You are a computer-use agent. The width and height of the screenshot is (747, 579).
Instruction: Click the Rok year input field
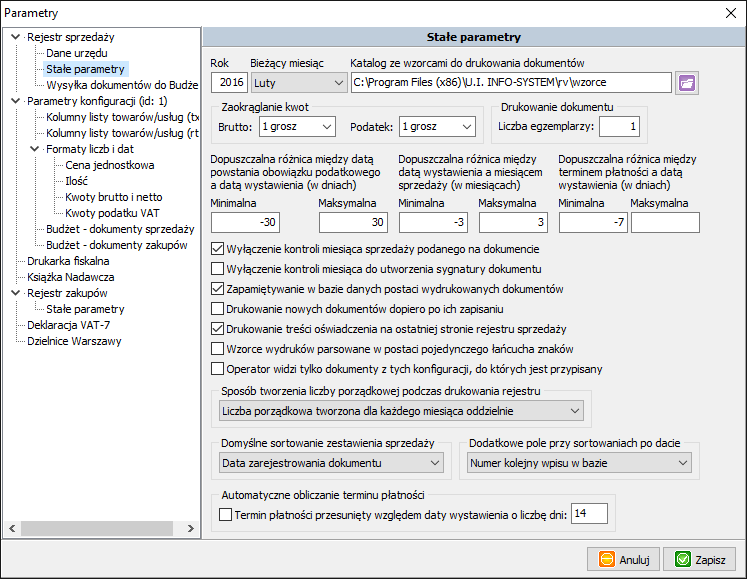pyautogui.click(x=229, y=82)
